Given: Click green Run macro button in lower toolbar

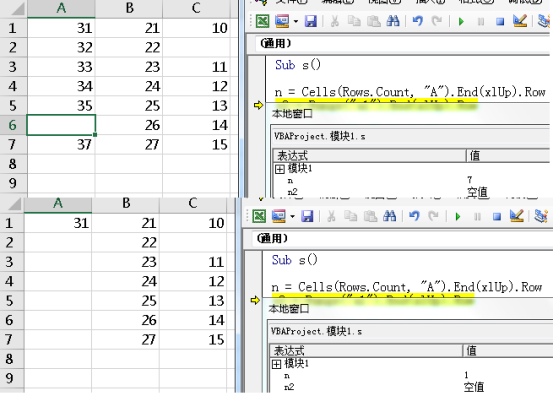Looking at the screenshot, I should (x=458, y=217).
